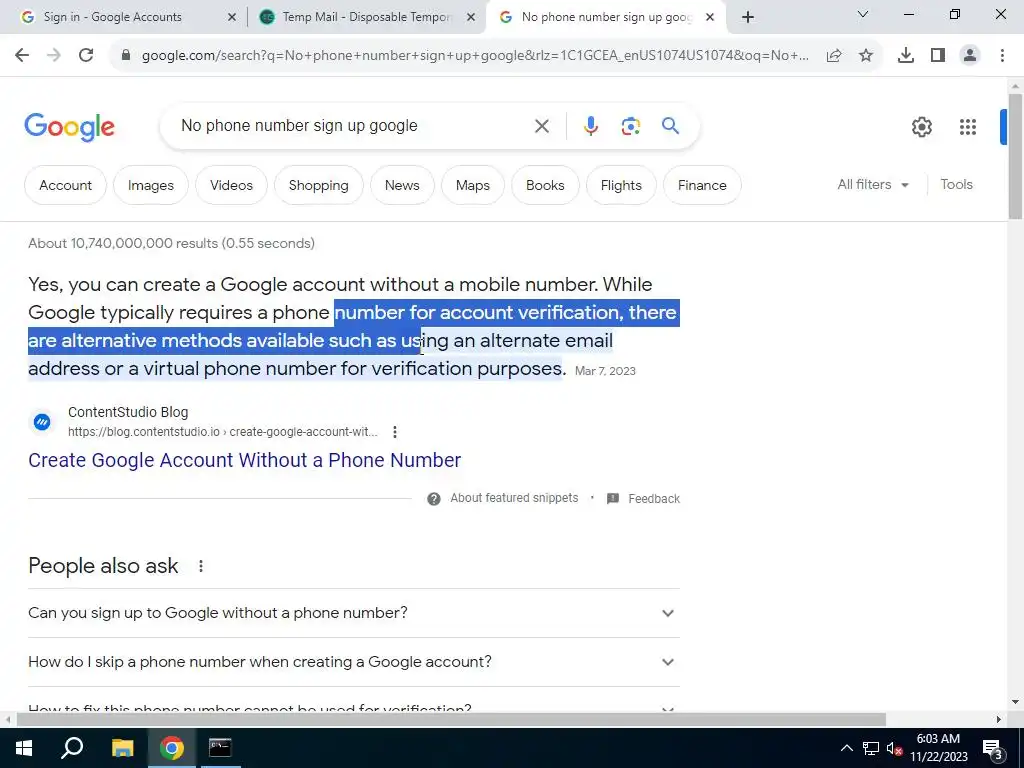Open Google quick settings gear icon
The width and height of the screenshot is (1024, 768).
click(x=921, y=127)
